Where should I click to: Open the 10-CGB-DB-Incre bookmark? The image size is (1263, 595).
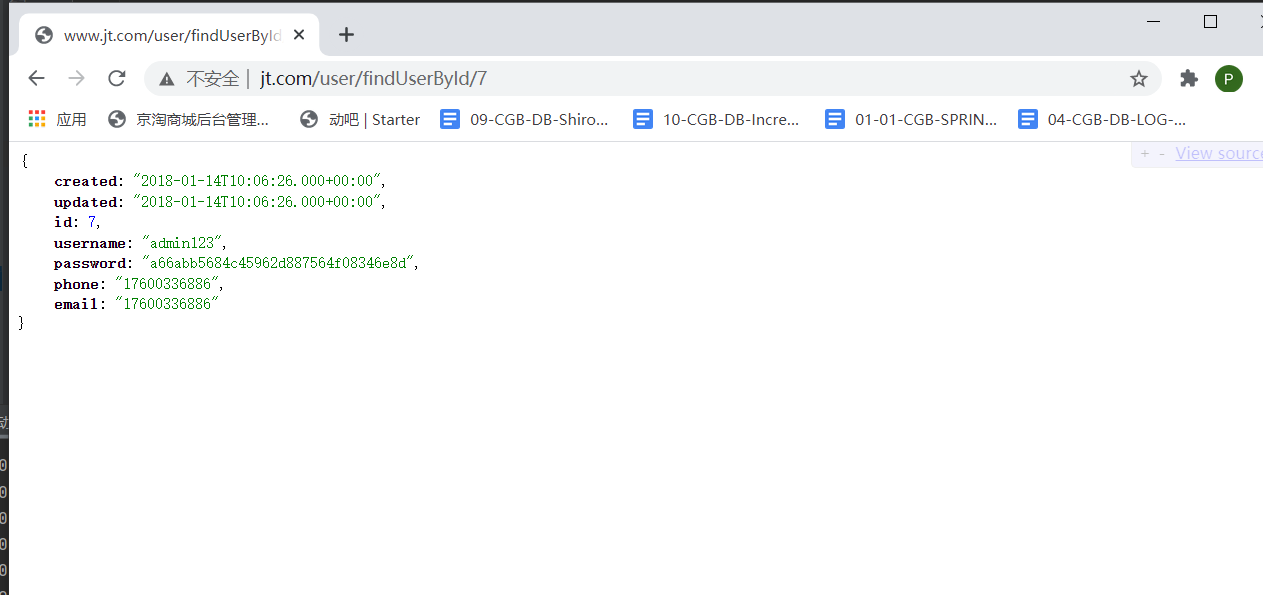717,119
